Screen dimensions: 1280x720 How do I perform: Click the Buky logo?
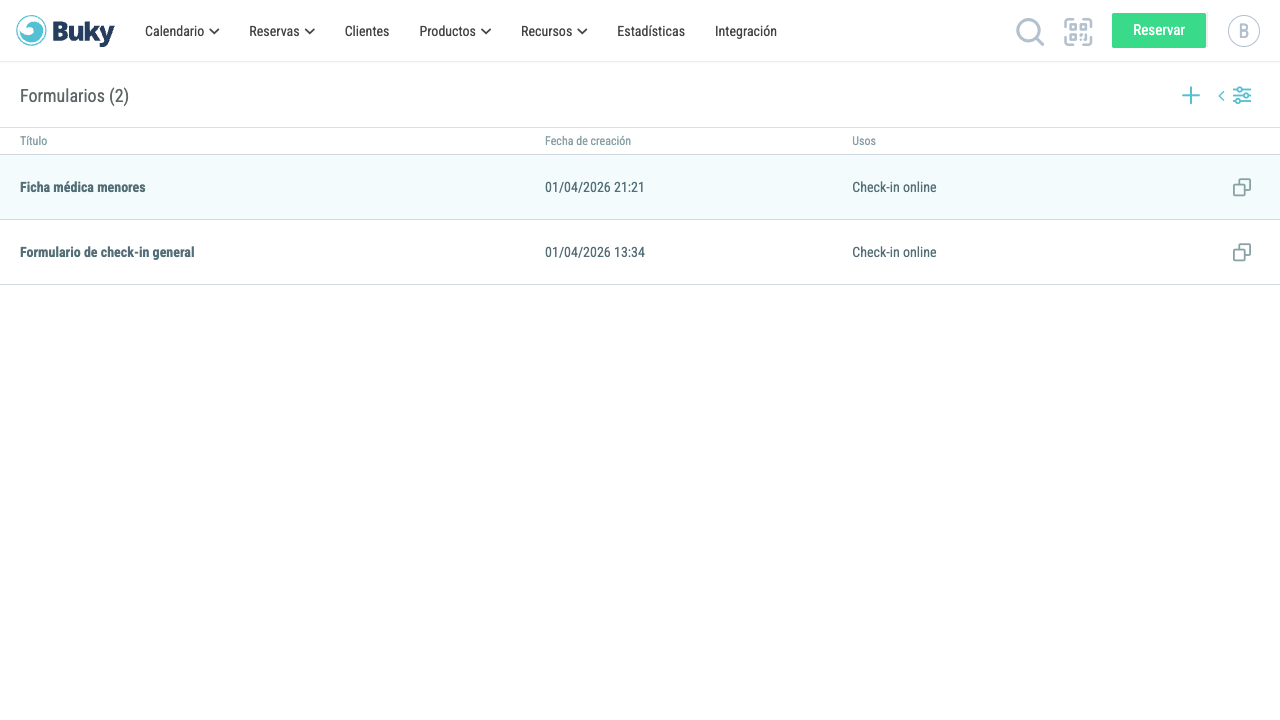(x=65, y=31)
